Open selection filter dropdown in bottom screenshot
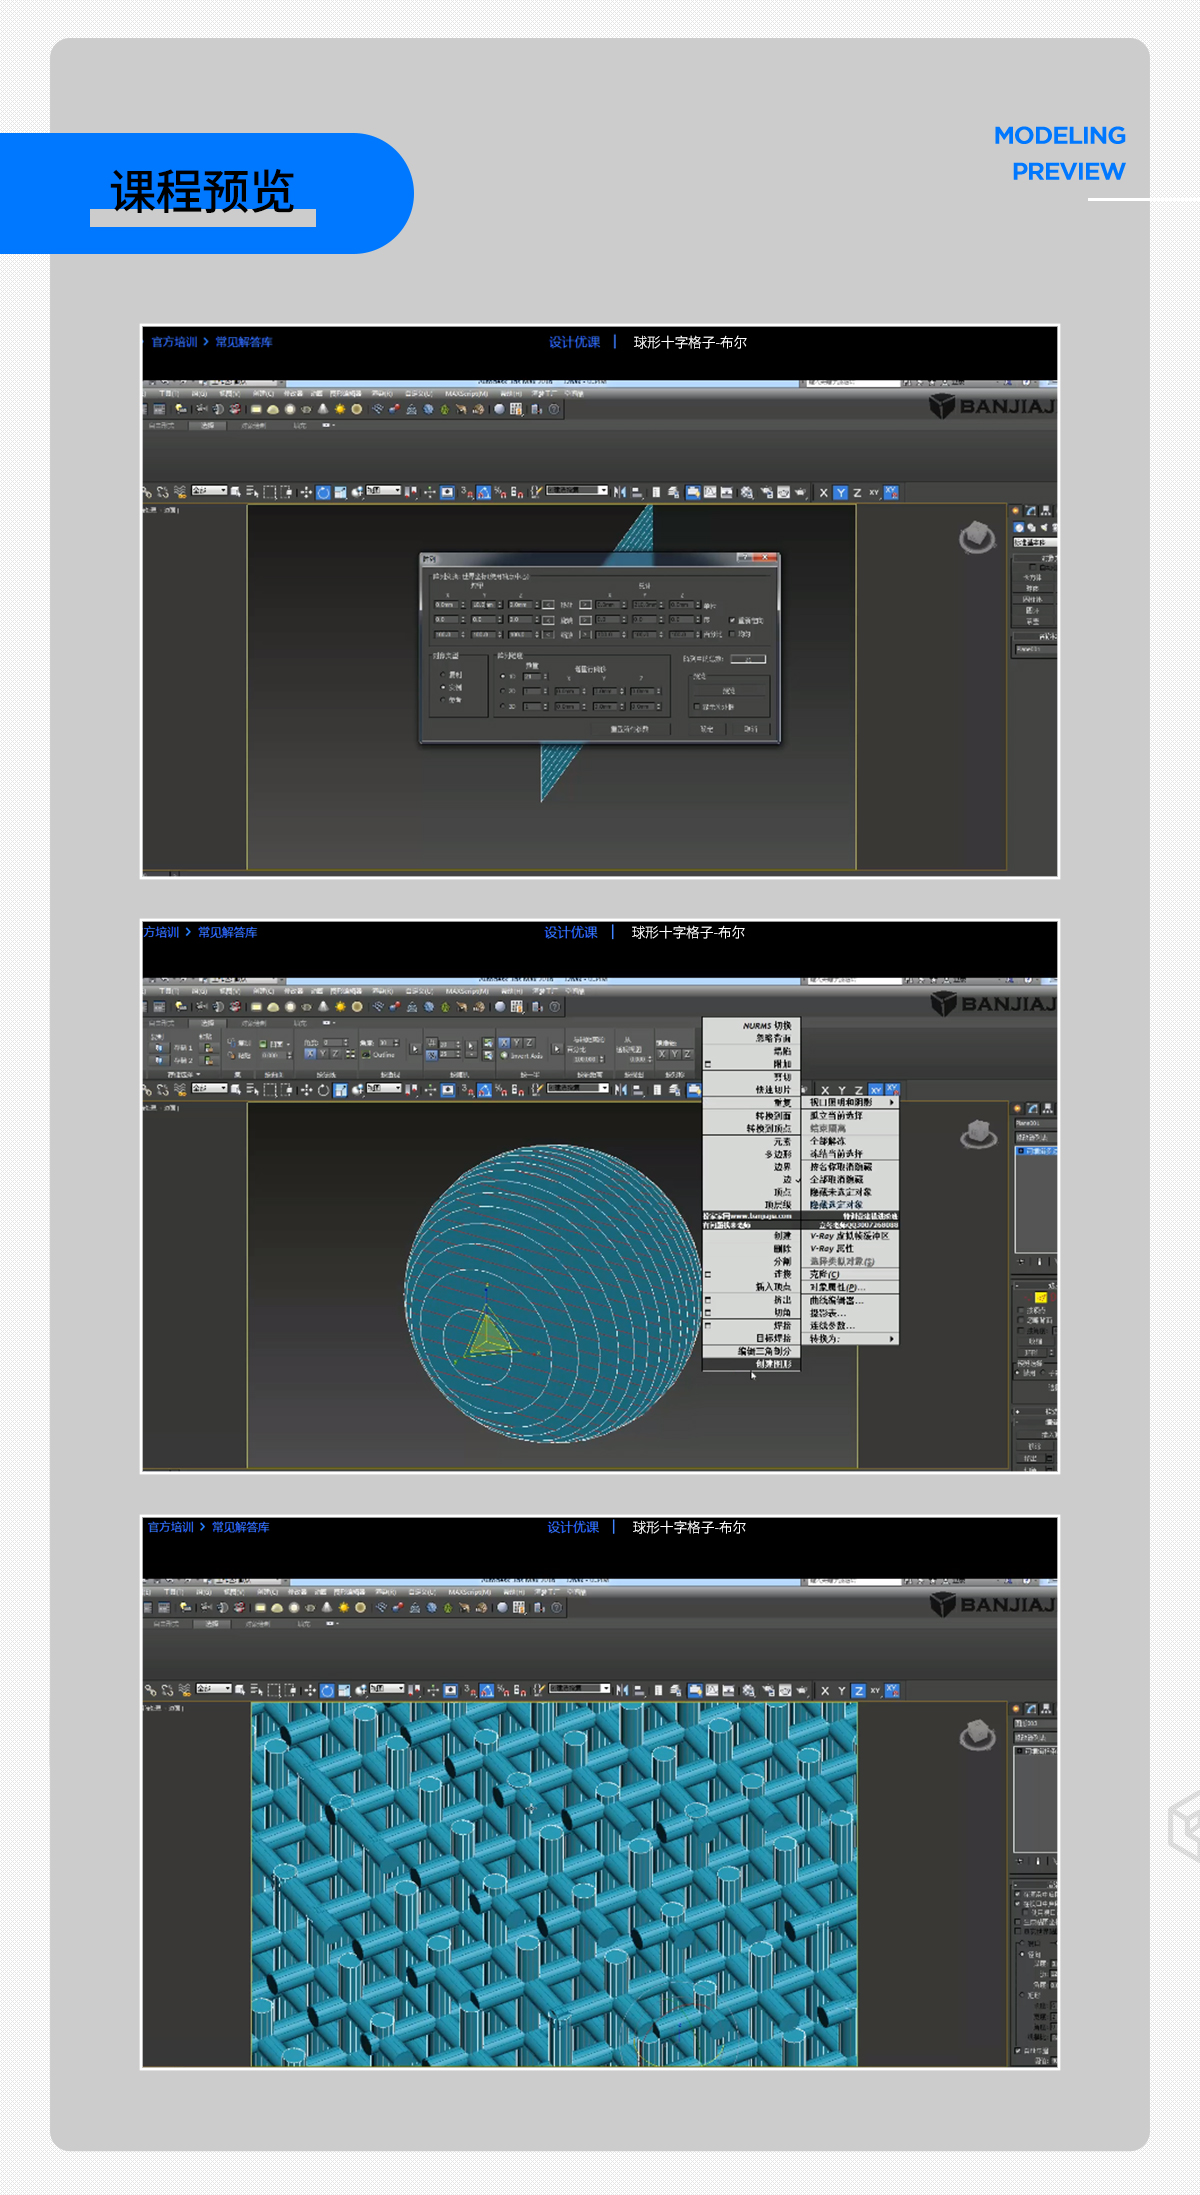Screen dimensions: 1200x2195 (213, 1689)
